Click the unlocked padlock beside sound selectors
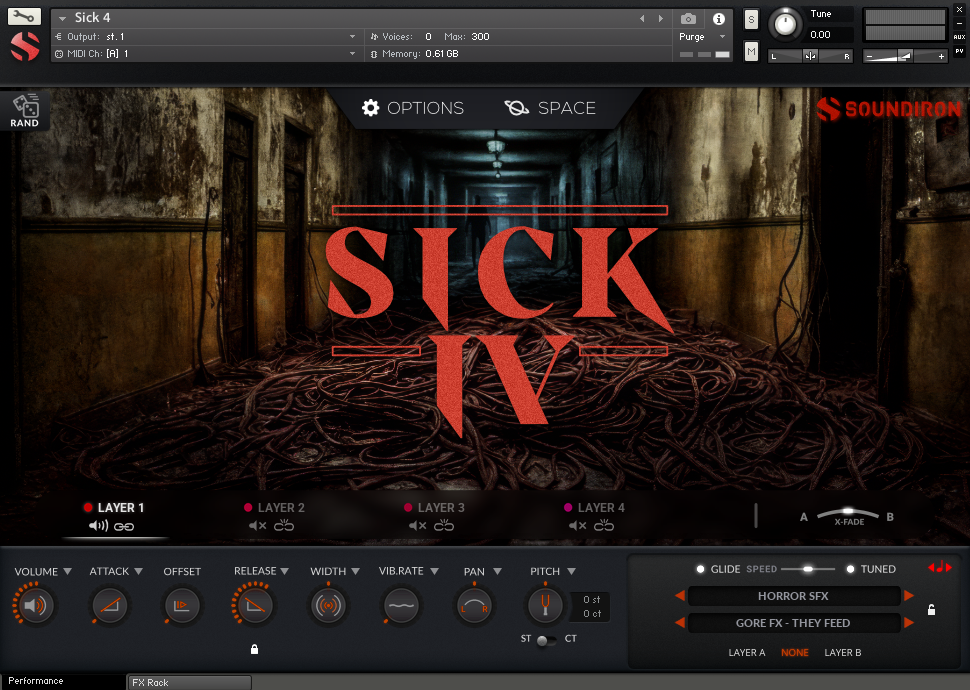 tap(931, 610)
